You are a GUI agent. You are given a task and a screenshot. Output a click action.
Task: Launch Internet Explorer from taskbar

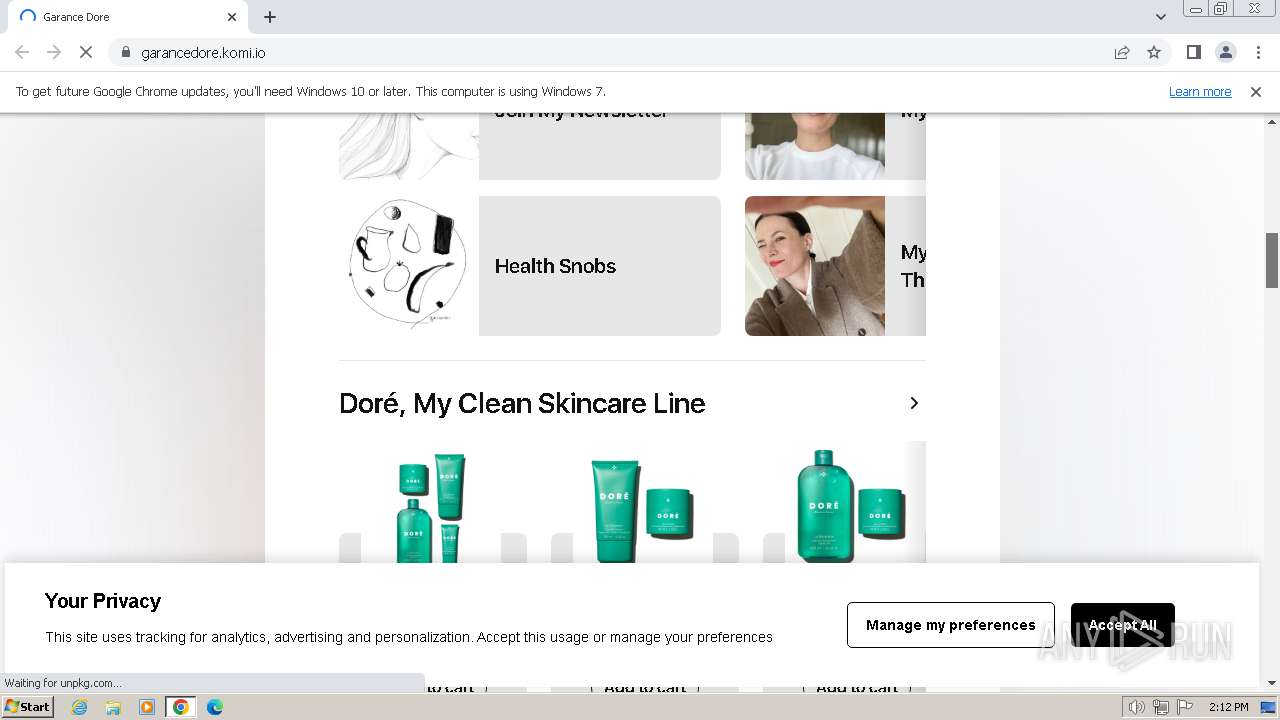[x=79, y=707]
